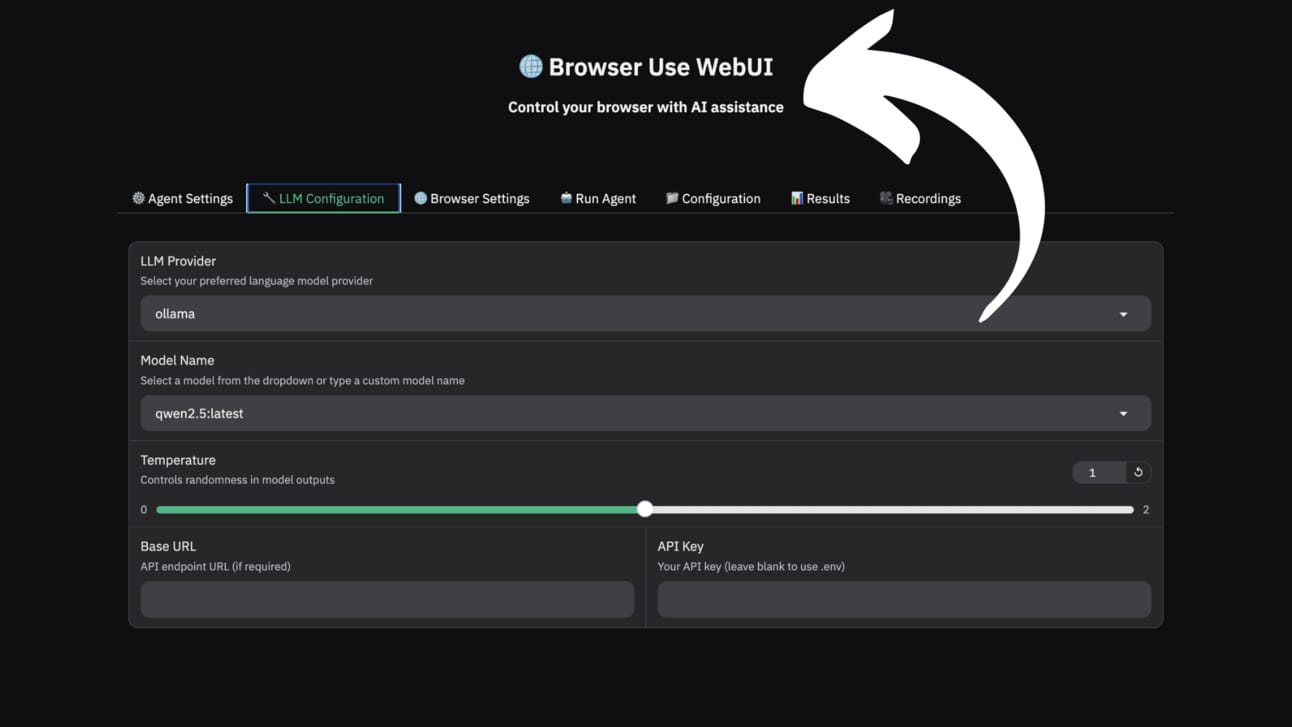Open the Model Name dropdown showing qwen2.5:latest
The image size is (1292, 727).
[645, 413]
